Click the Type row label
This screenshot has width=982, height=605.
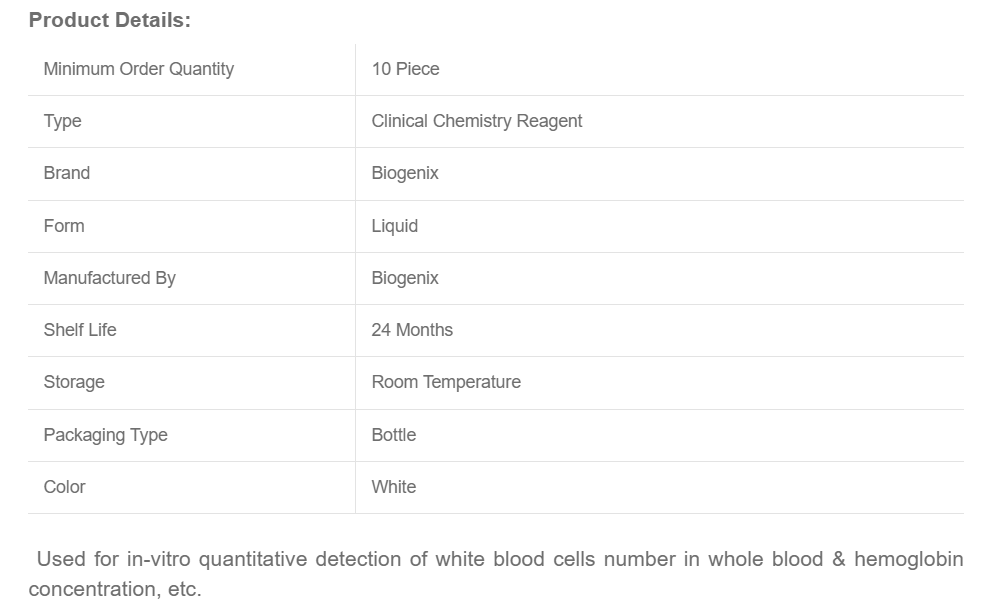(62, 121)
